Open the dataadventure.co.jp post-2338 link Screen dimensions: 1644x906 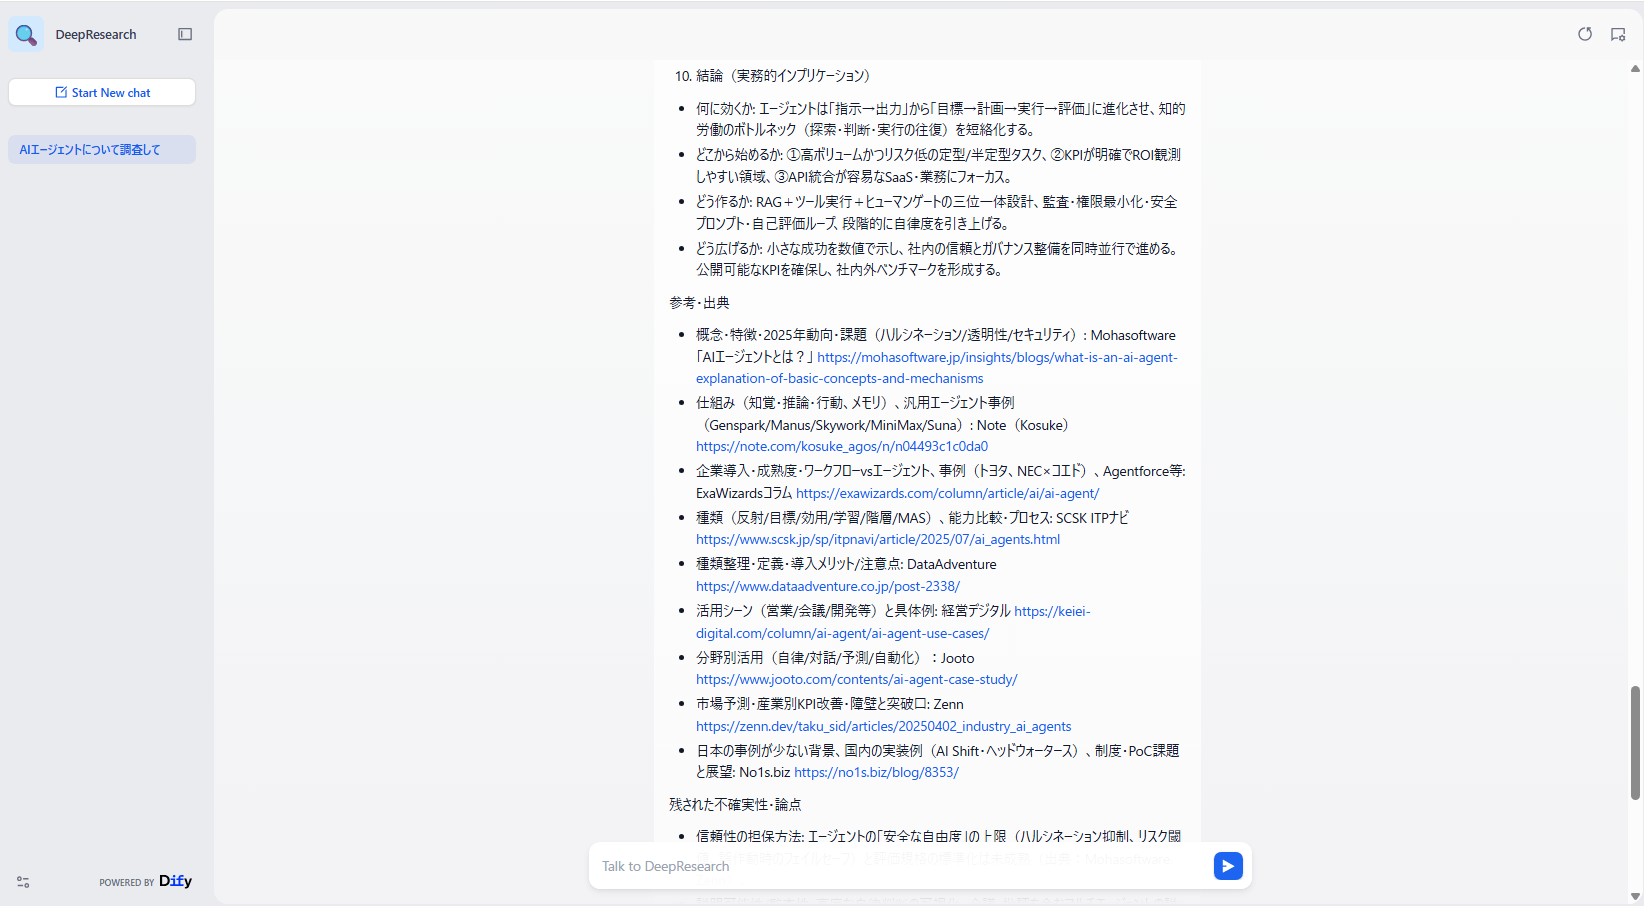827,587
